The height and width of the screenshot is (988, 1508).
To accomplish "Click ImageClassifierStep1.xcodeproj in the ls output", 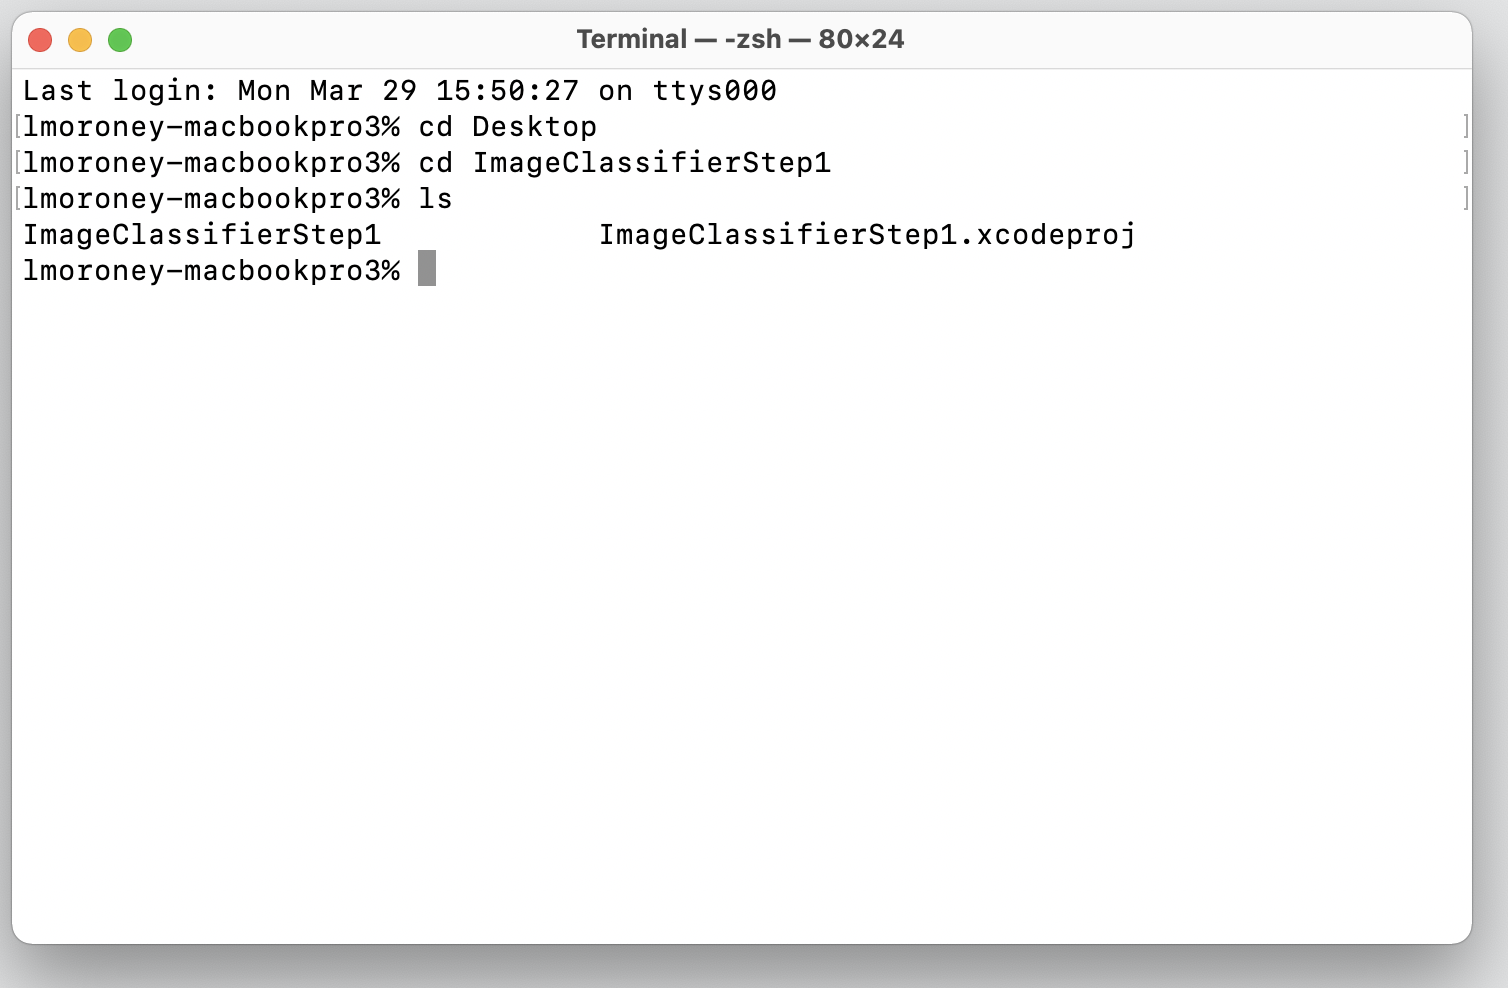I will click(x=867, y=235).
